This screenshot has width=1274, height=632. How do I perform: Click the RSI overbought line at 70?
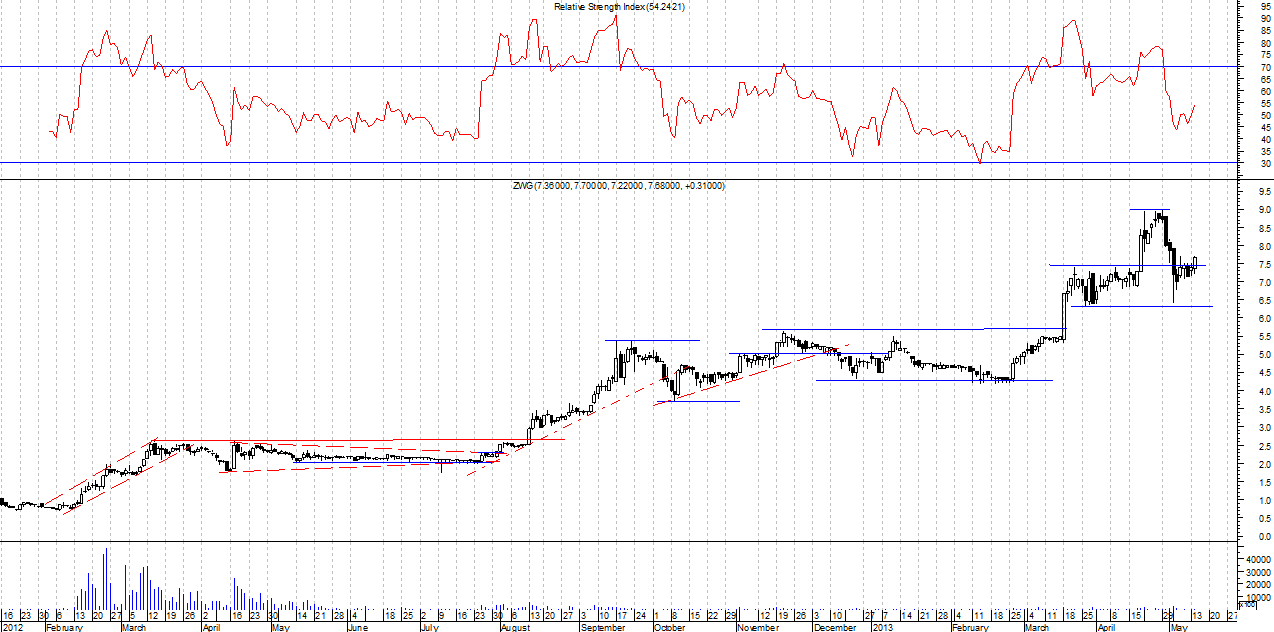(400, 67)
